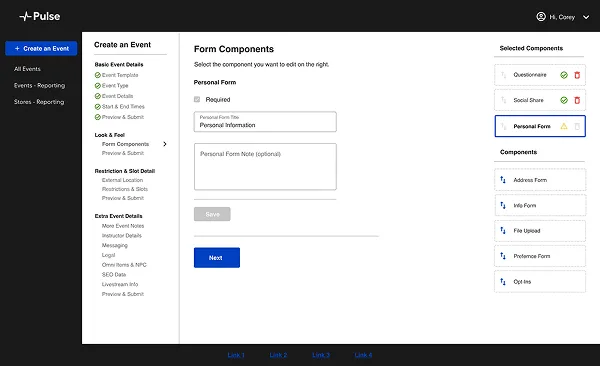Screen dimensions: 600x366
Task: Click chevron next to Form Components
Action: [165, 144]
